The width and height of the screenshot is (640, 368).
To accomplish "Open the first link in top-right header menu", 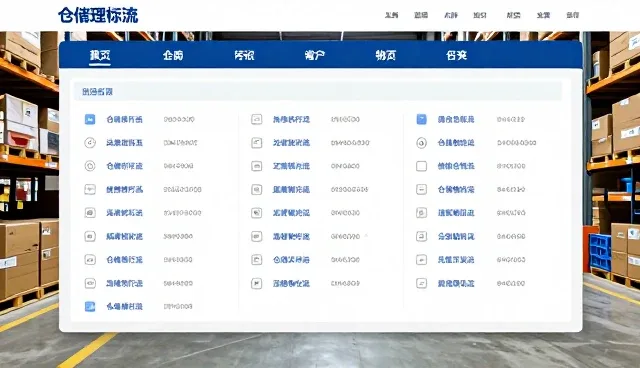I will [391, 15].
